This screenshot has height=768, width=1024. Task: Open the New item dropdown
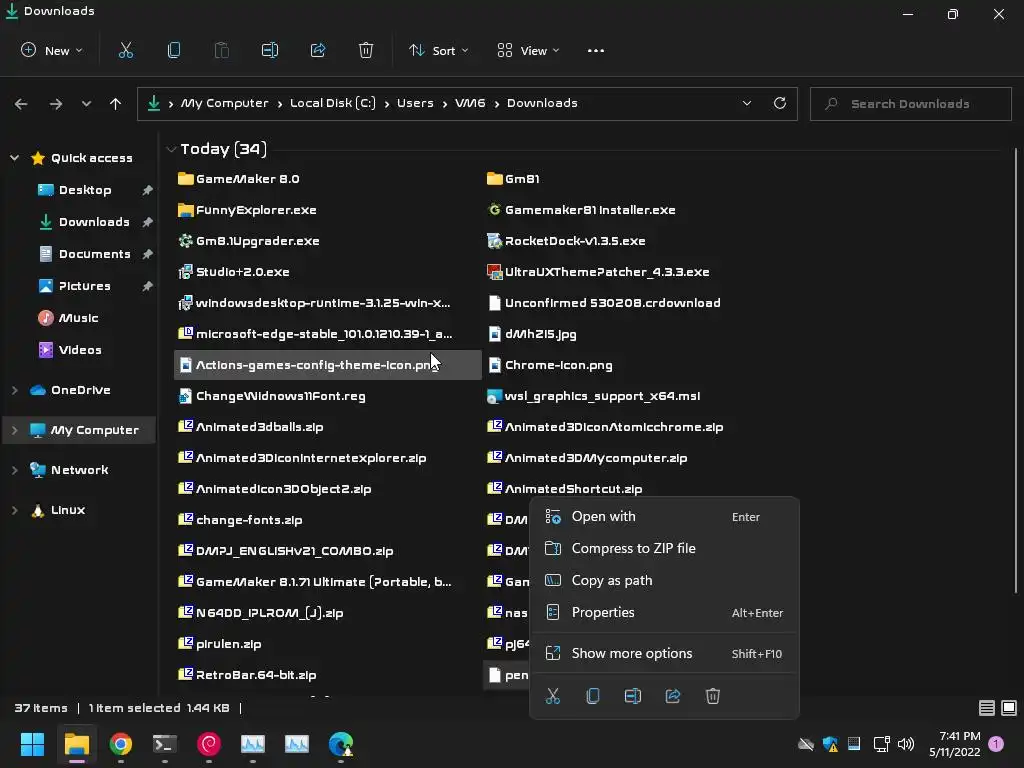point(52,50)
